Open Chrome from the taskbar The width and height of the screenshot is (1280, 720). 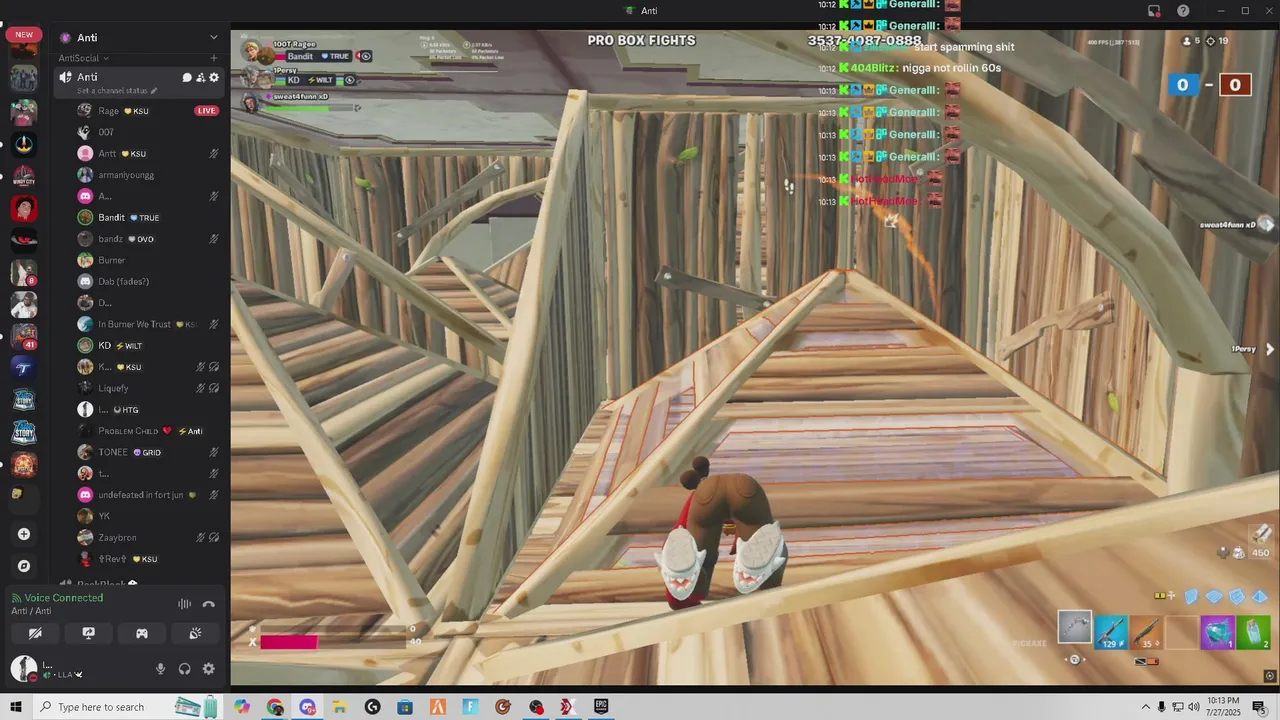[275, 707]
